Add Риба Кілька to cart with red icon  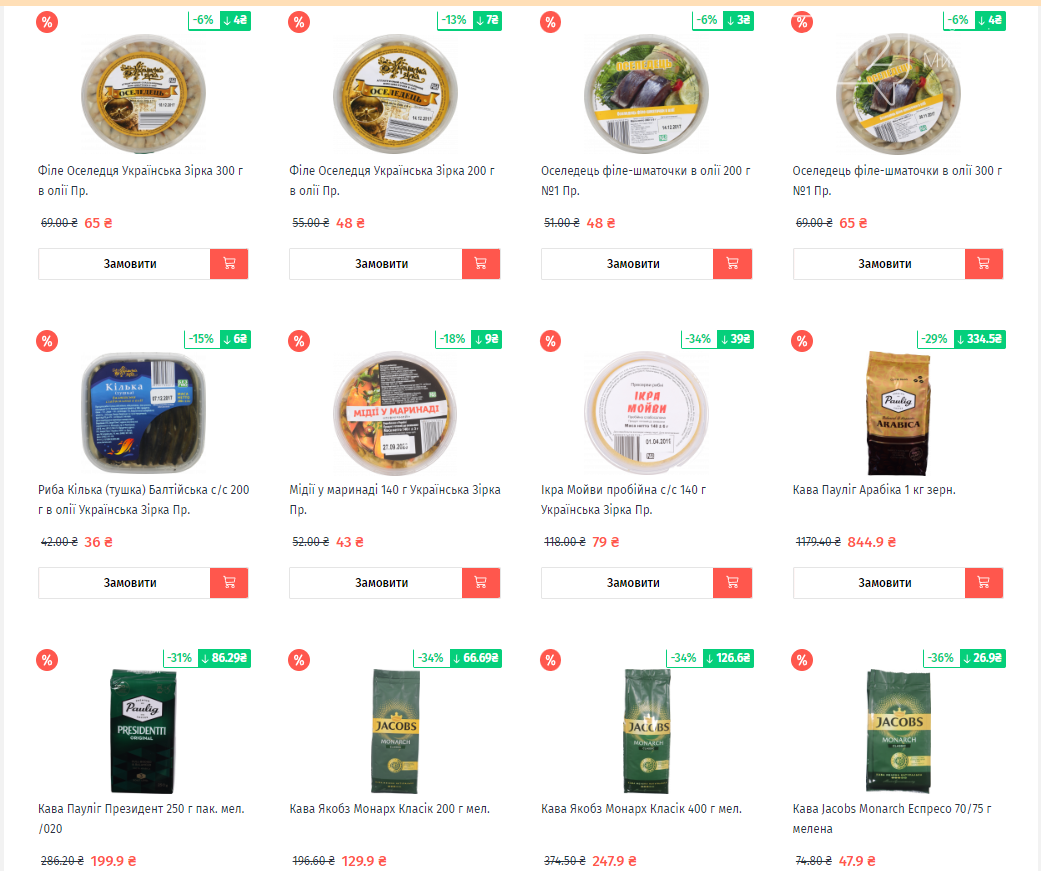pyautogui.click(x=229, y=582)
